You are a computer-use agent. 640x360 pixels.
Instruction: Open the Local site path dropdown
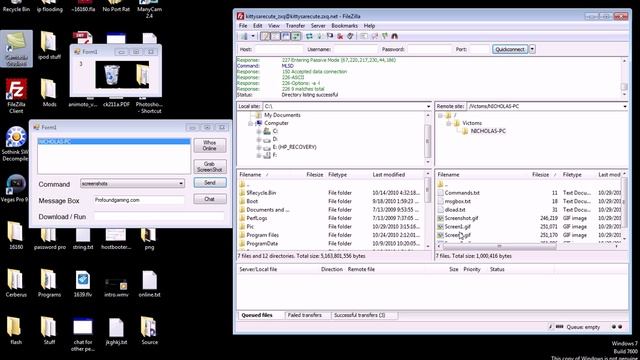coord(428,106)
